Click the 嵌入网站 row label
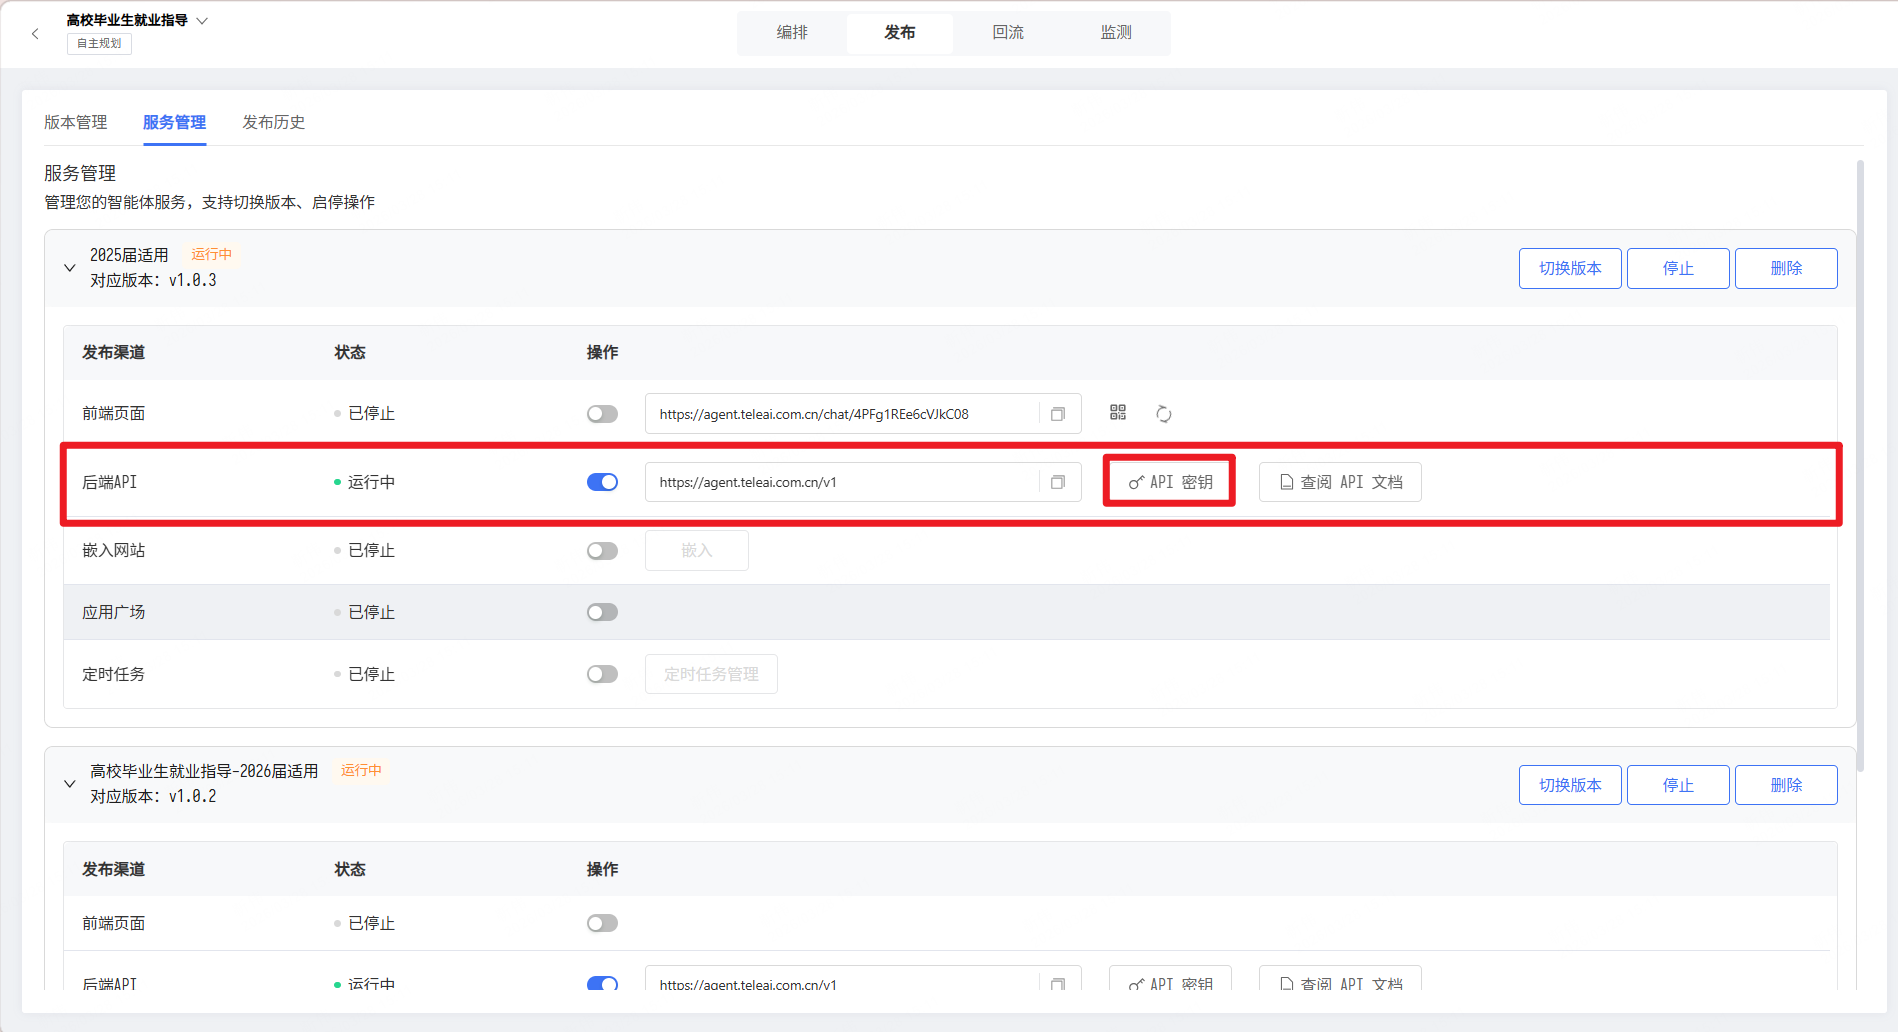This screenshot has height=1032, width=1898. 113,551
